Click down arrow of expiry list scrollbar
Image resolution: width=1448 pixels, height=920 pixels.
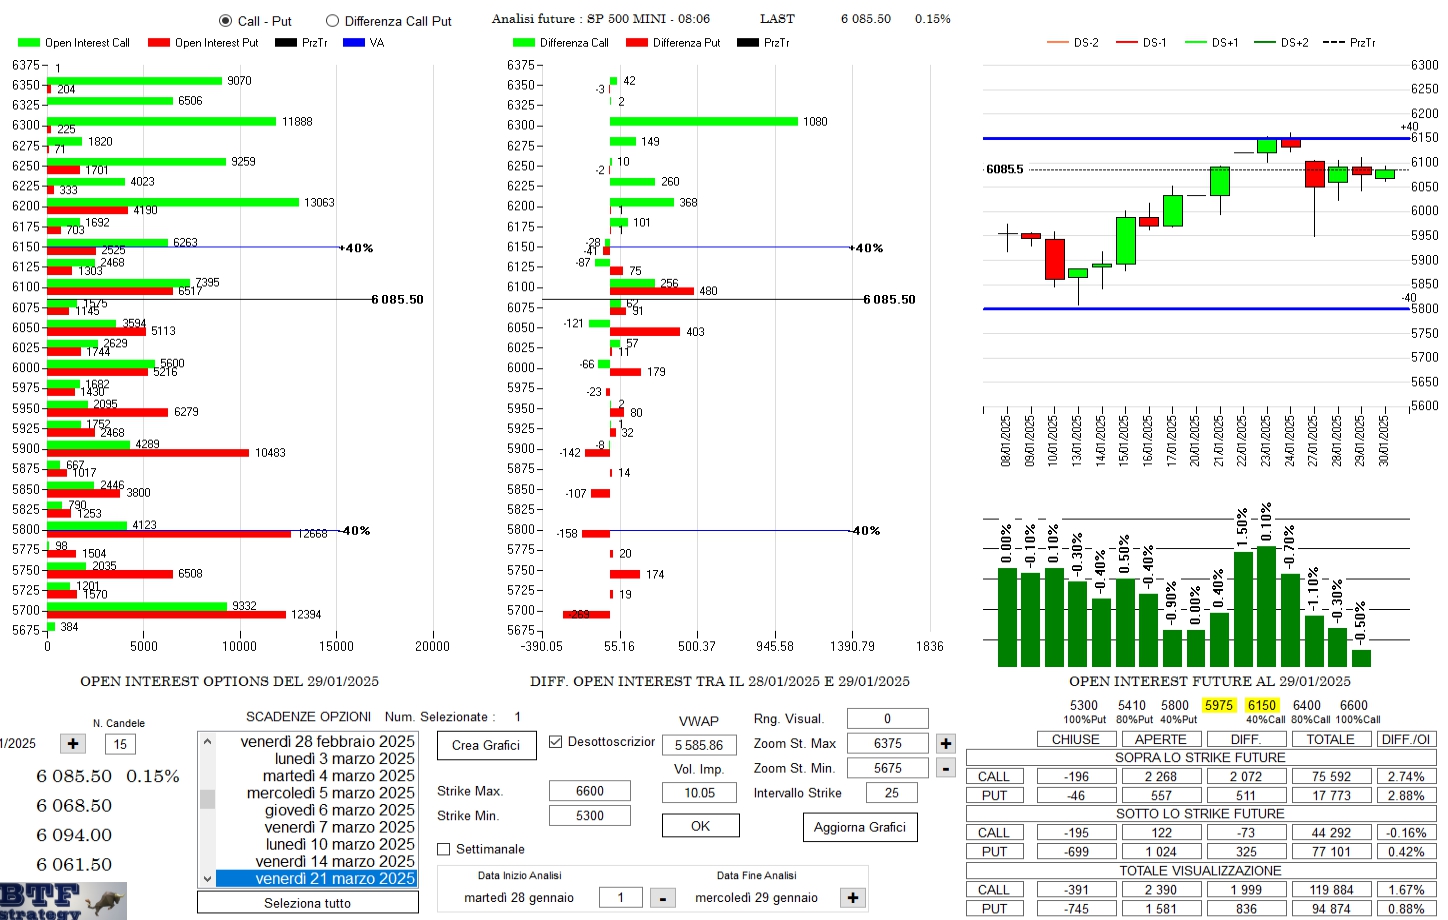pos(207,879)
